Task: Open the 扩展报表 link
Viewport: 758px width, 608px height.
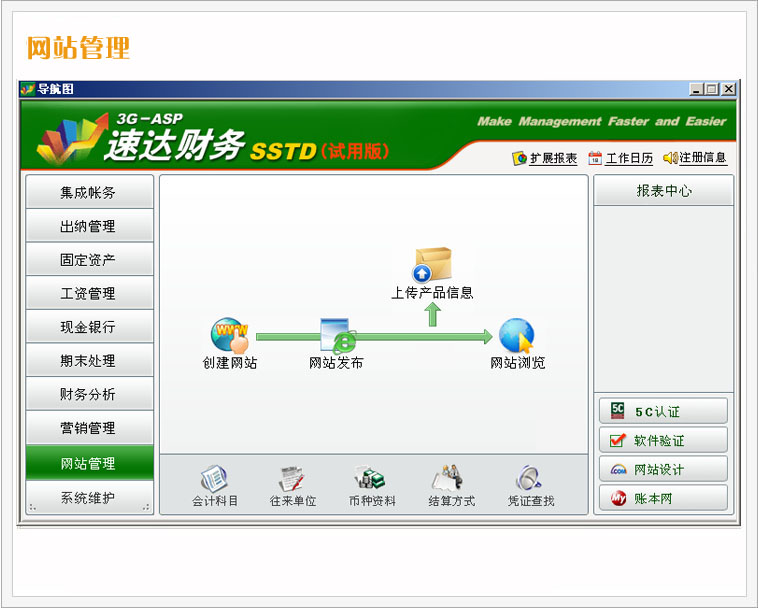Action: point(553,159)
